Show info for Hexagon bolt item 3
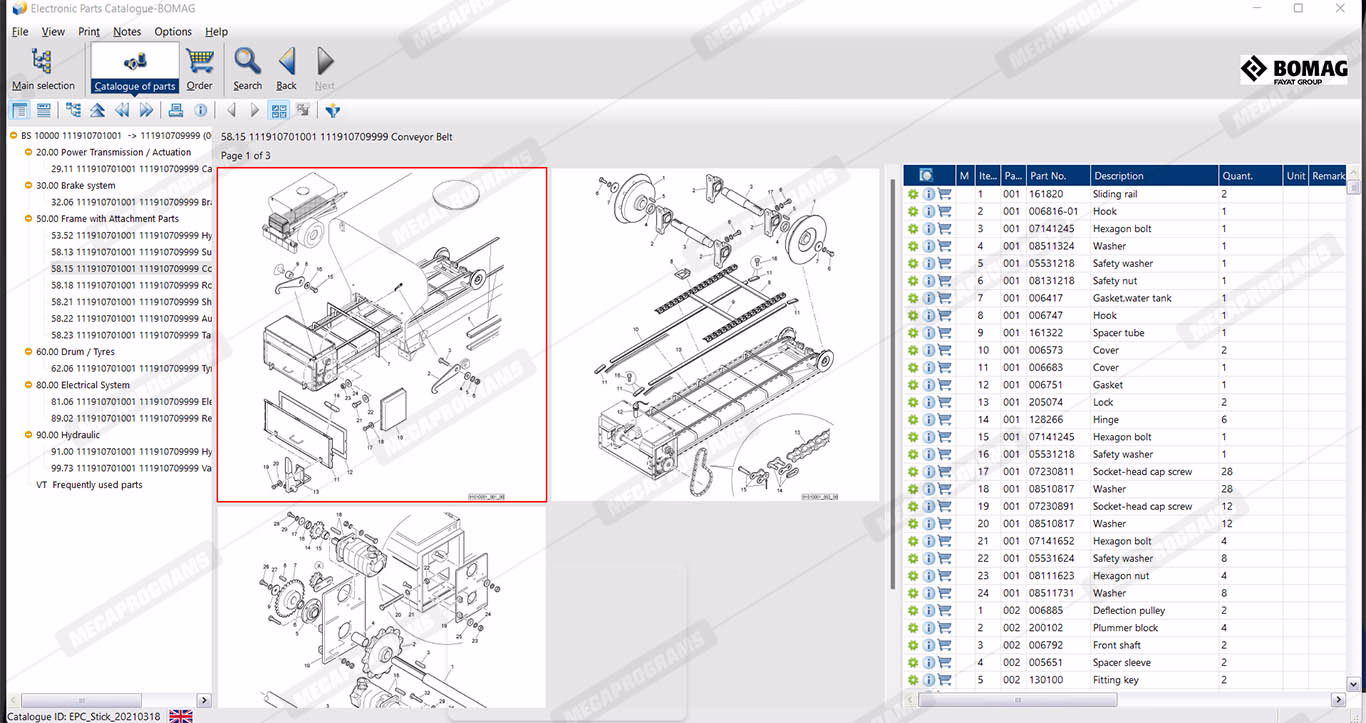 click(x=929, y=229)
